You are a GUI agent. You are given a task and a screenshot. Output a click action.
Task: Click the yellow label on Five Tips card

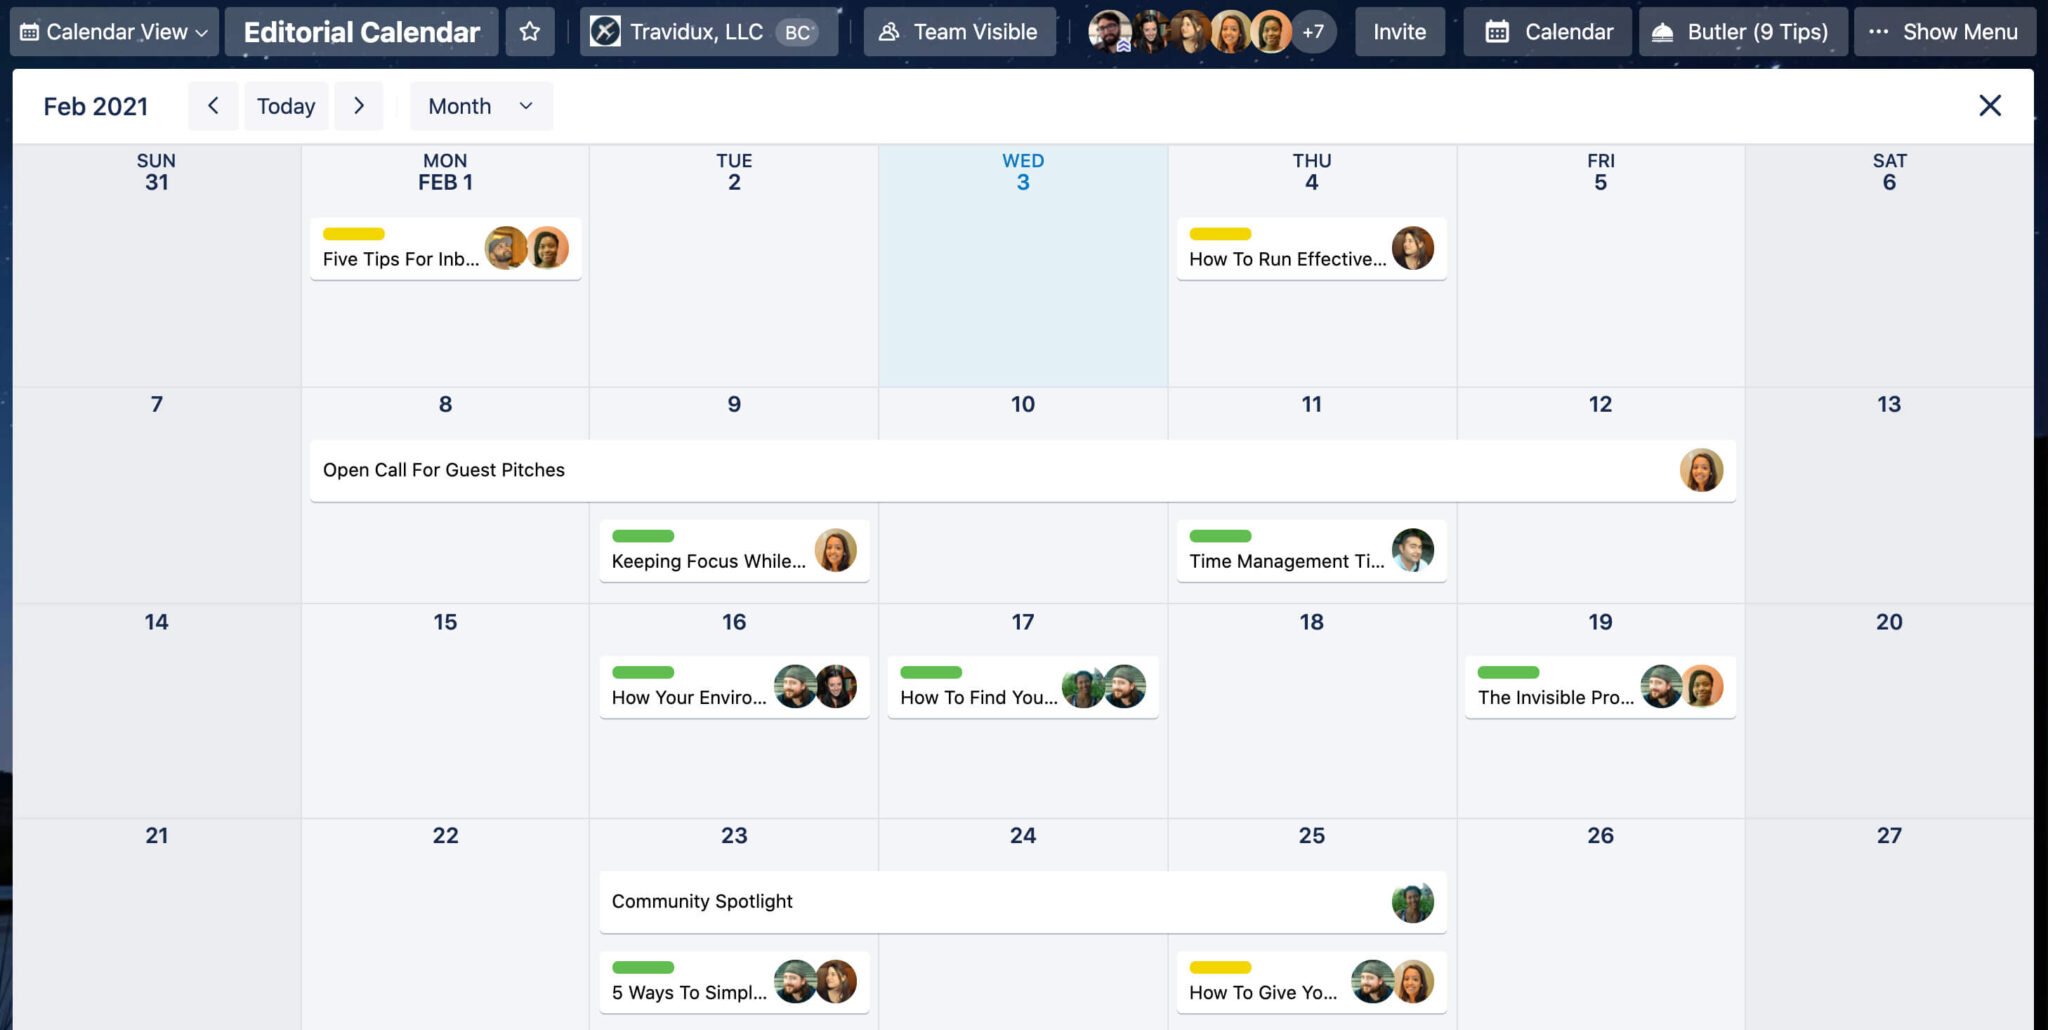click(352, 233)
